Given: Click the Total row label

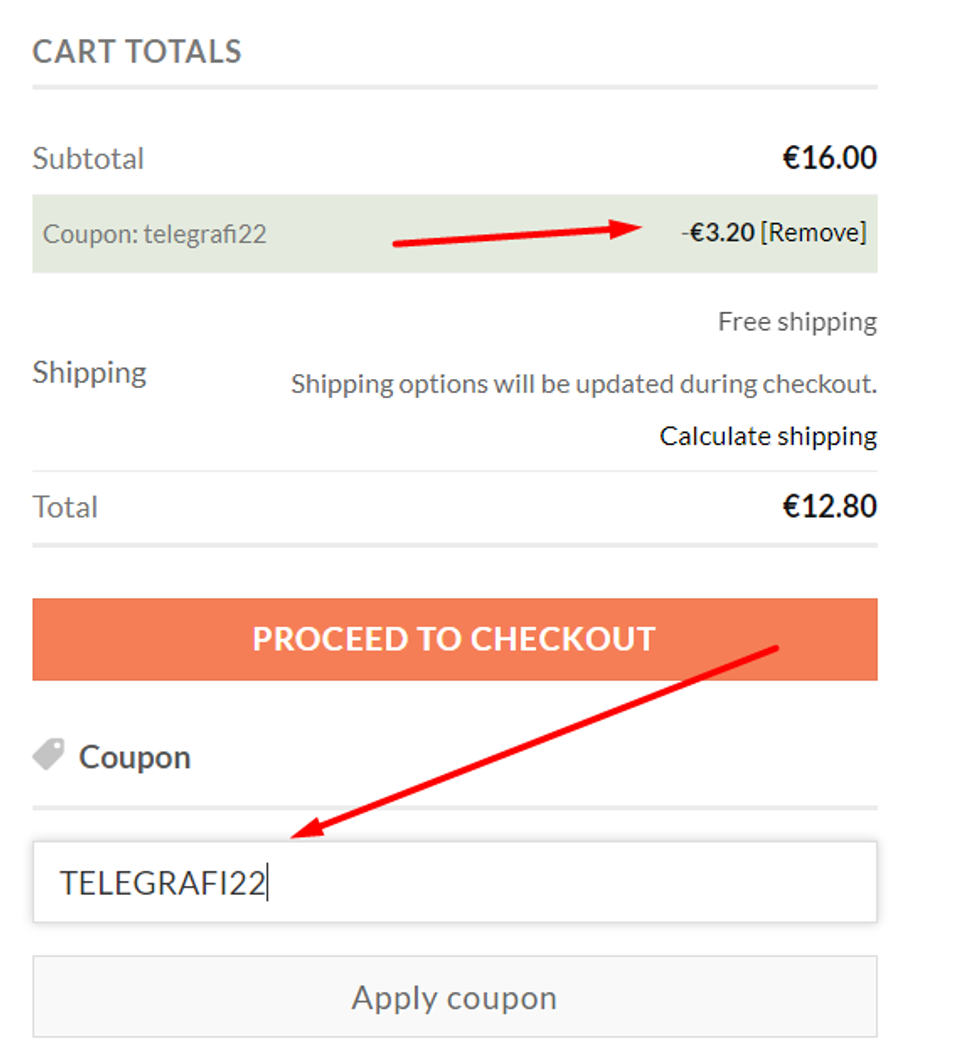Looking at the screenshot, I should click(65, 507).
